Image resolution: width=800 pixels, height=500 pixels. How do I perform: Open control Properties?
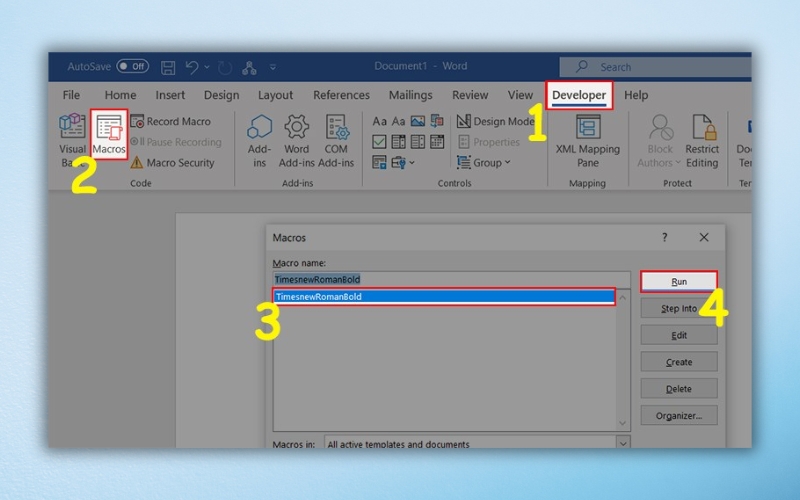coord(489,142)
